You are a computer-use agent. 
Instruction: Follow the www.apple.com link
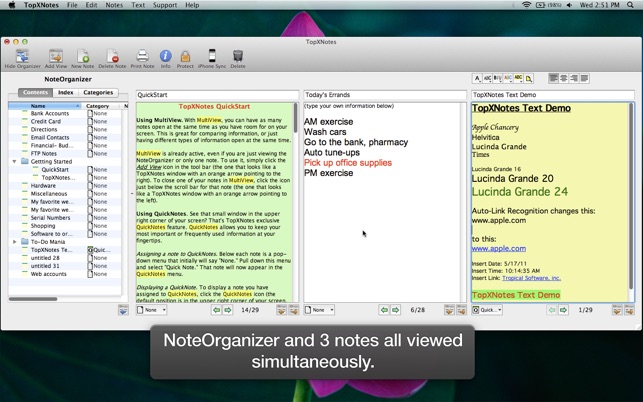coord(498,249)
